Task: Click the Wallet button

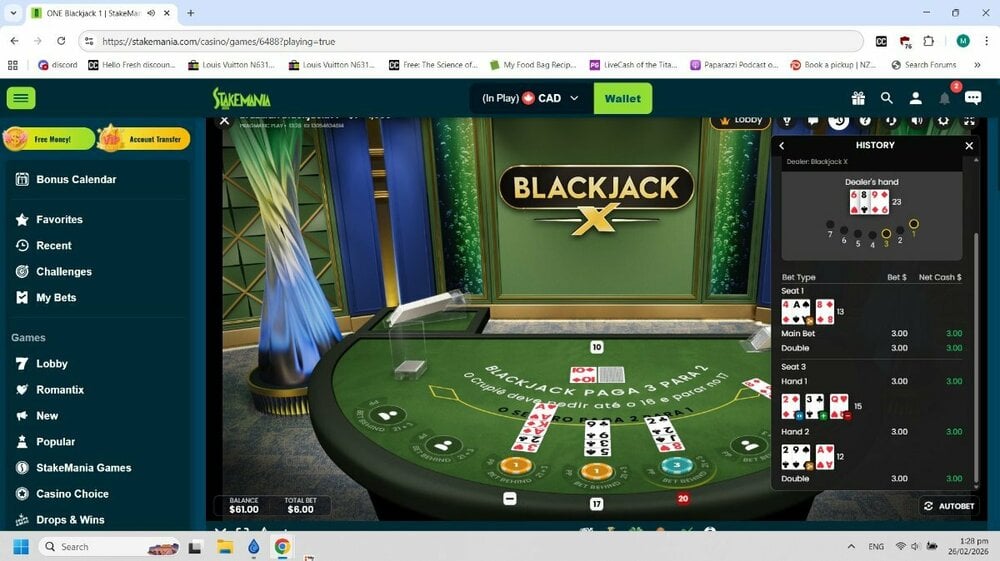Action: click(x=622, y=98)
